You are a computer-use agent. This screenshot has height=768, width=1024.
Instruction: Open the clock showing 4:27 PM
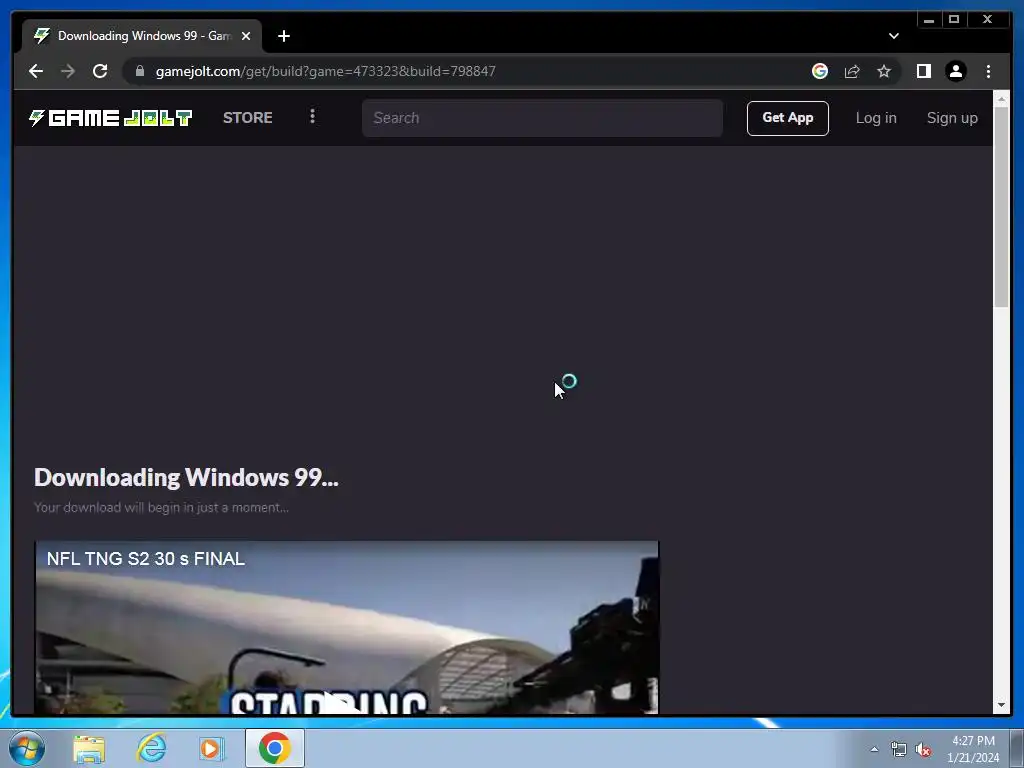(973, 749)
